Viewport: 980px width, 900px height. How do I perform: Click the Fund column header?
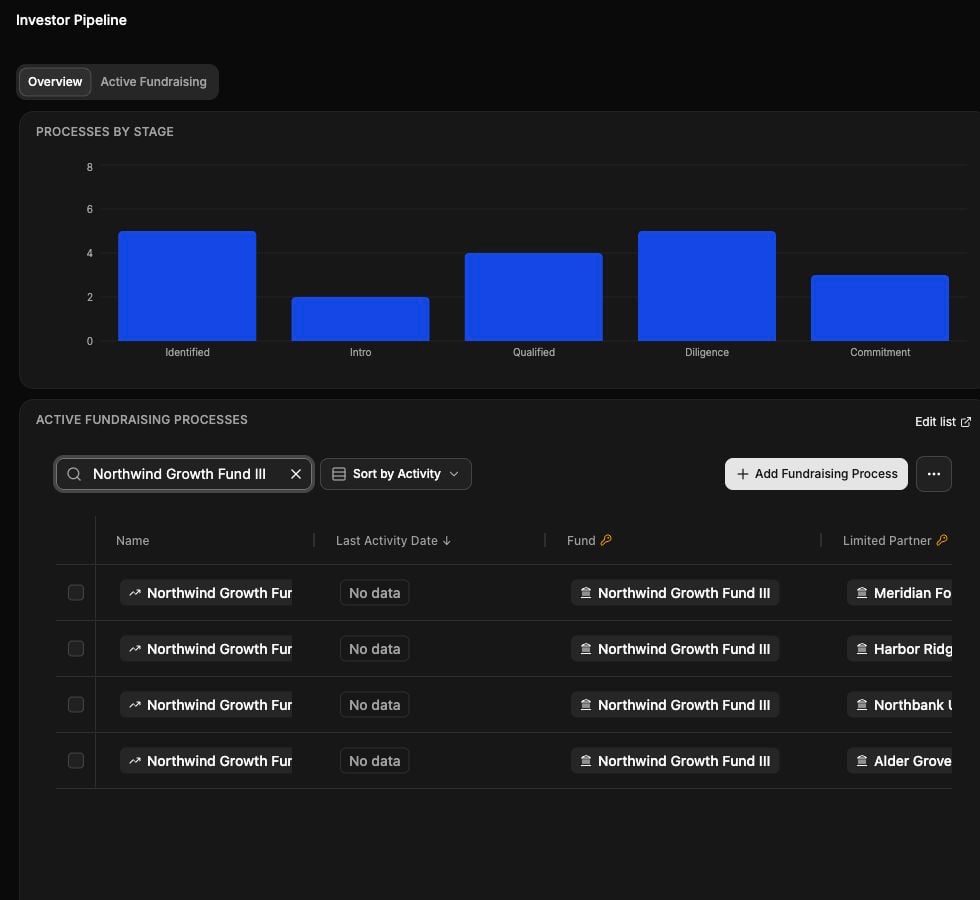click(581, 541)
